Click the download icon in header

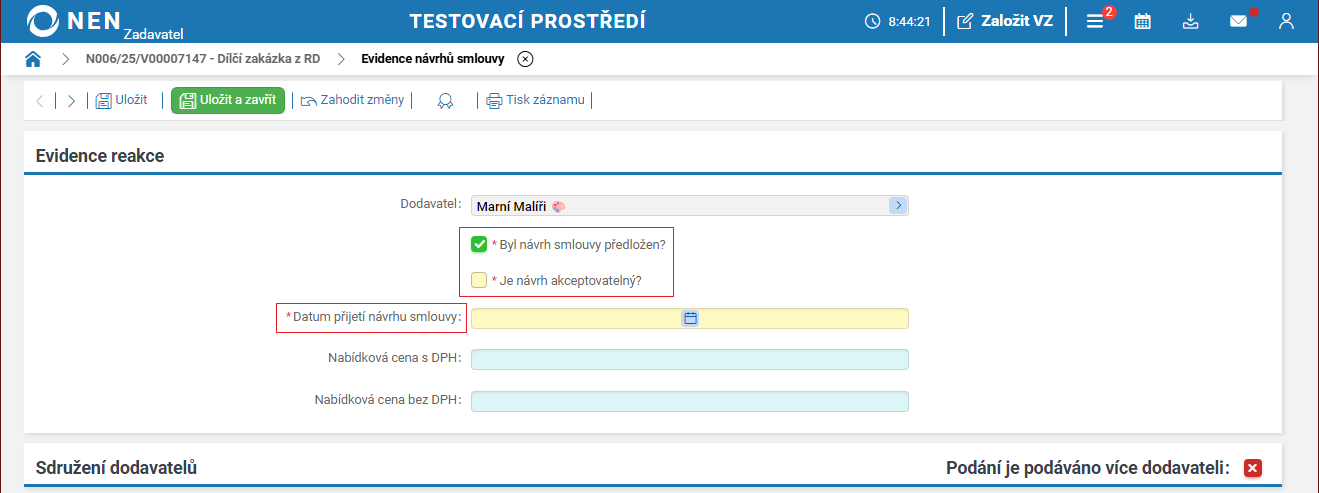(x=1190, y=21)
